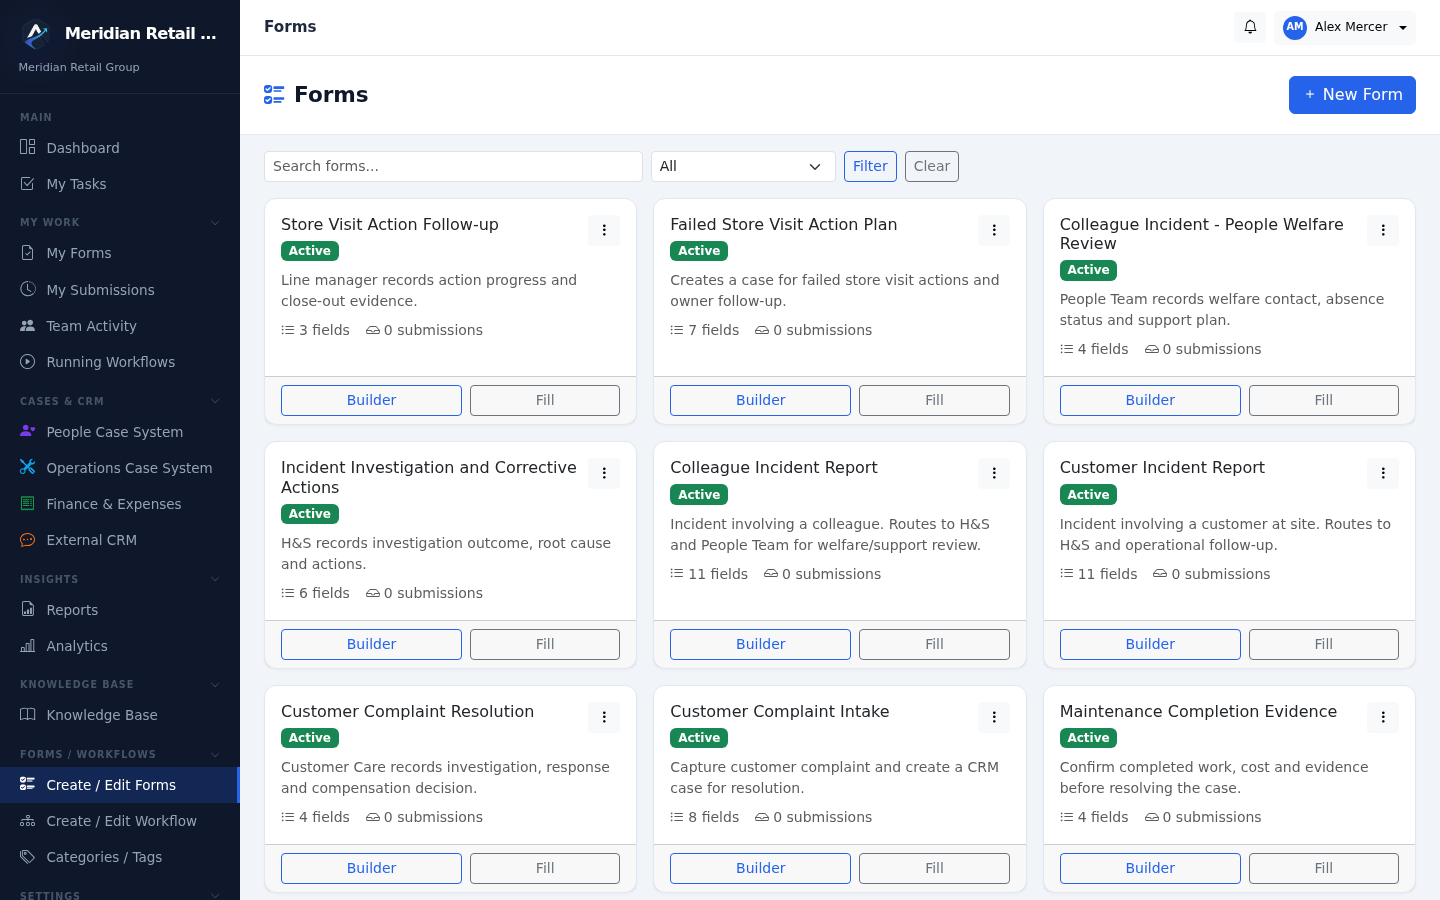Open My Submissions page
Image resolution: width=1440 pixels, height=900 pixels.
click(x=120, y=290)
